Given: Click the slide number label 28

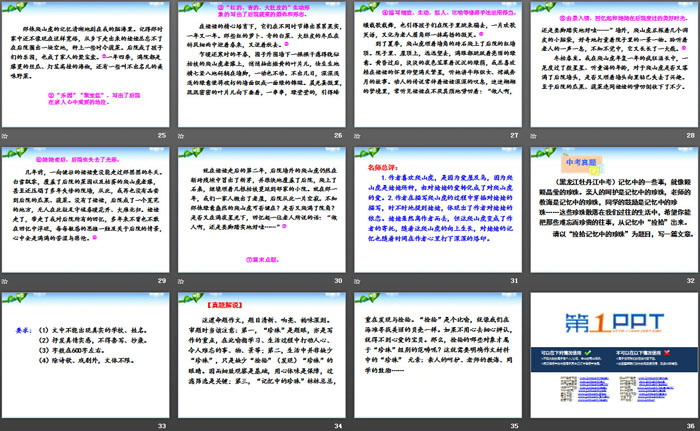Looking at the screenshot, I should [x=691, y=135].
